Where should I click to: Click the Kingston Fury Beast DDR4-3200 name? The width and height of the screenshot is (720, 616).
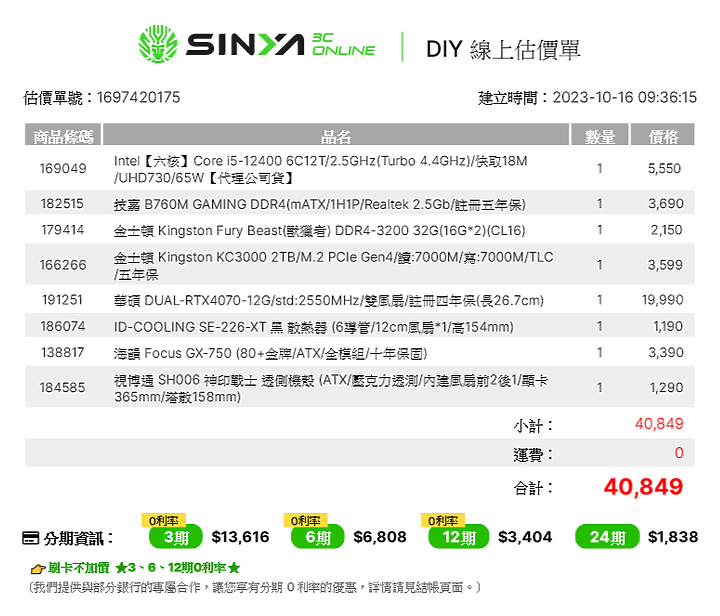[x=320, y=230]
